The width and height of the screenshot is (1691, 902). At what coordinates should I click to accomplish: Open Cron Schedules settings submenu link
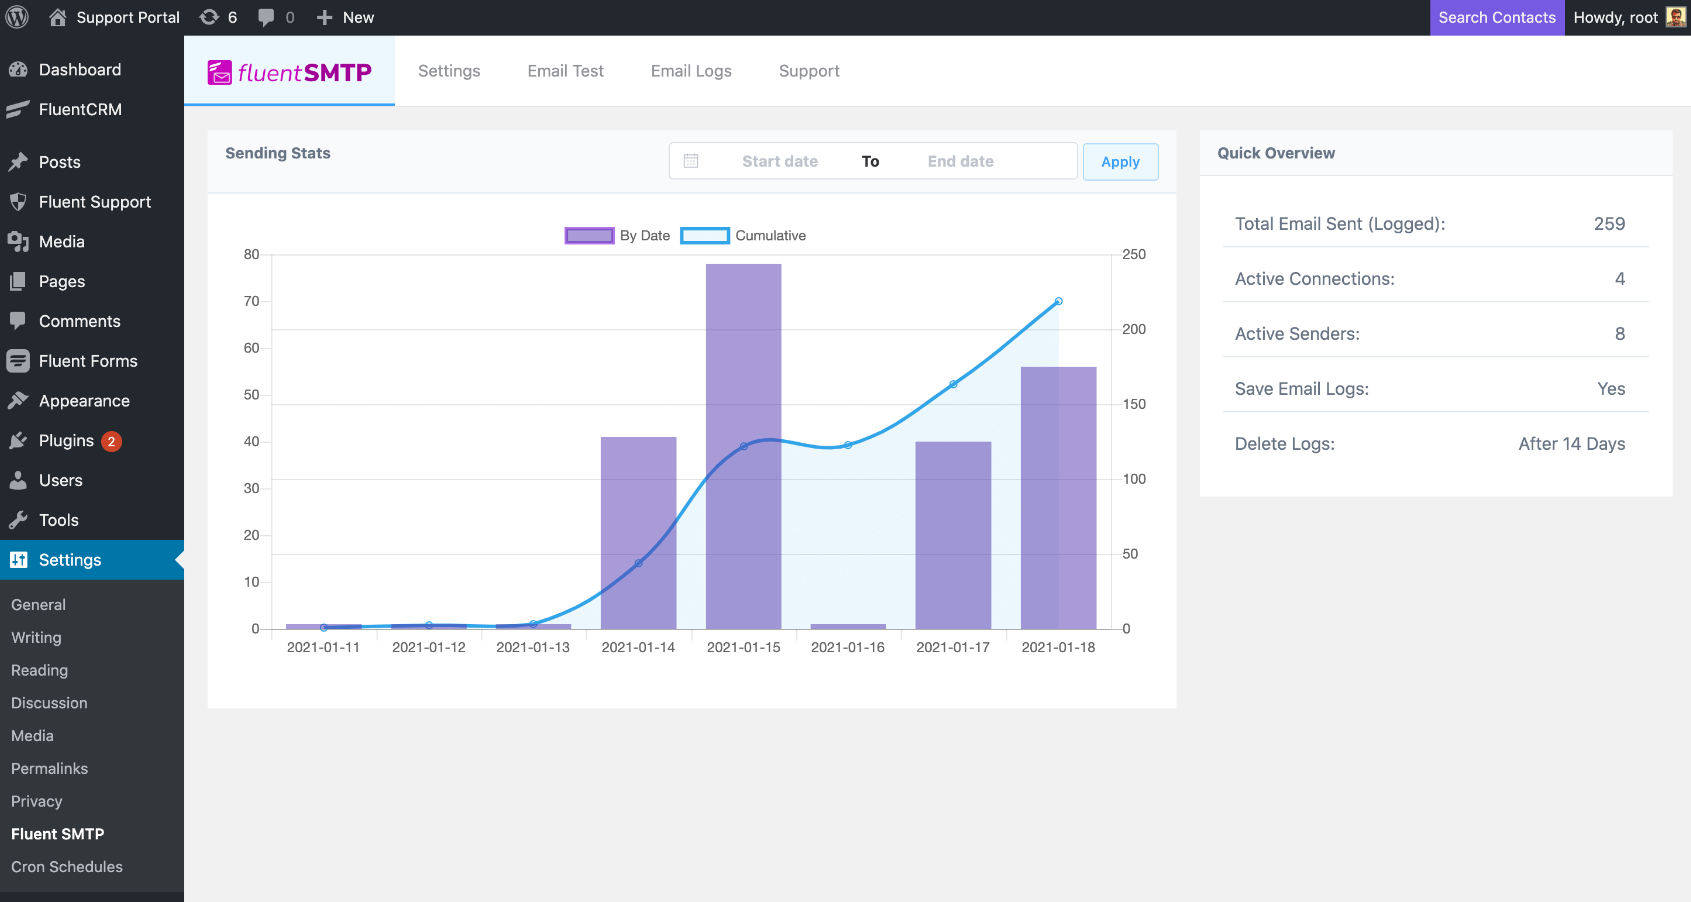(67, 867)
